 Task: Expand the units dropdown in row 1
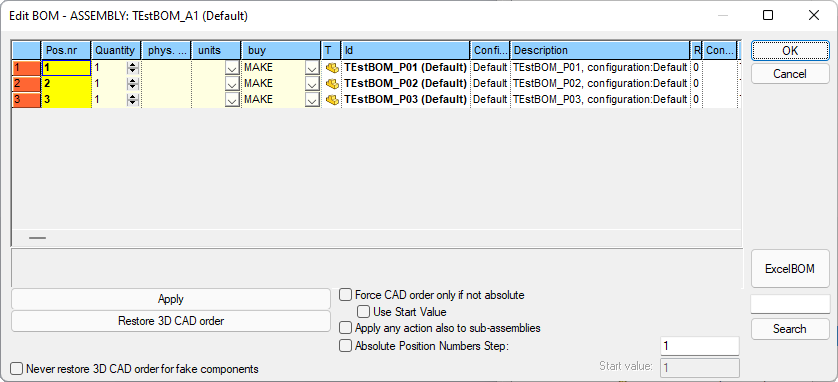[x=232, y=68]
